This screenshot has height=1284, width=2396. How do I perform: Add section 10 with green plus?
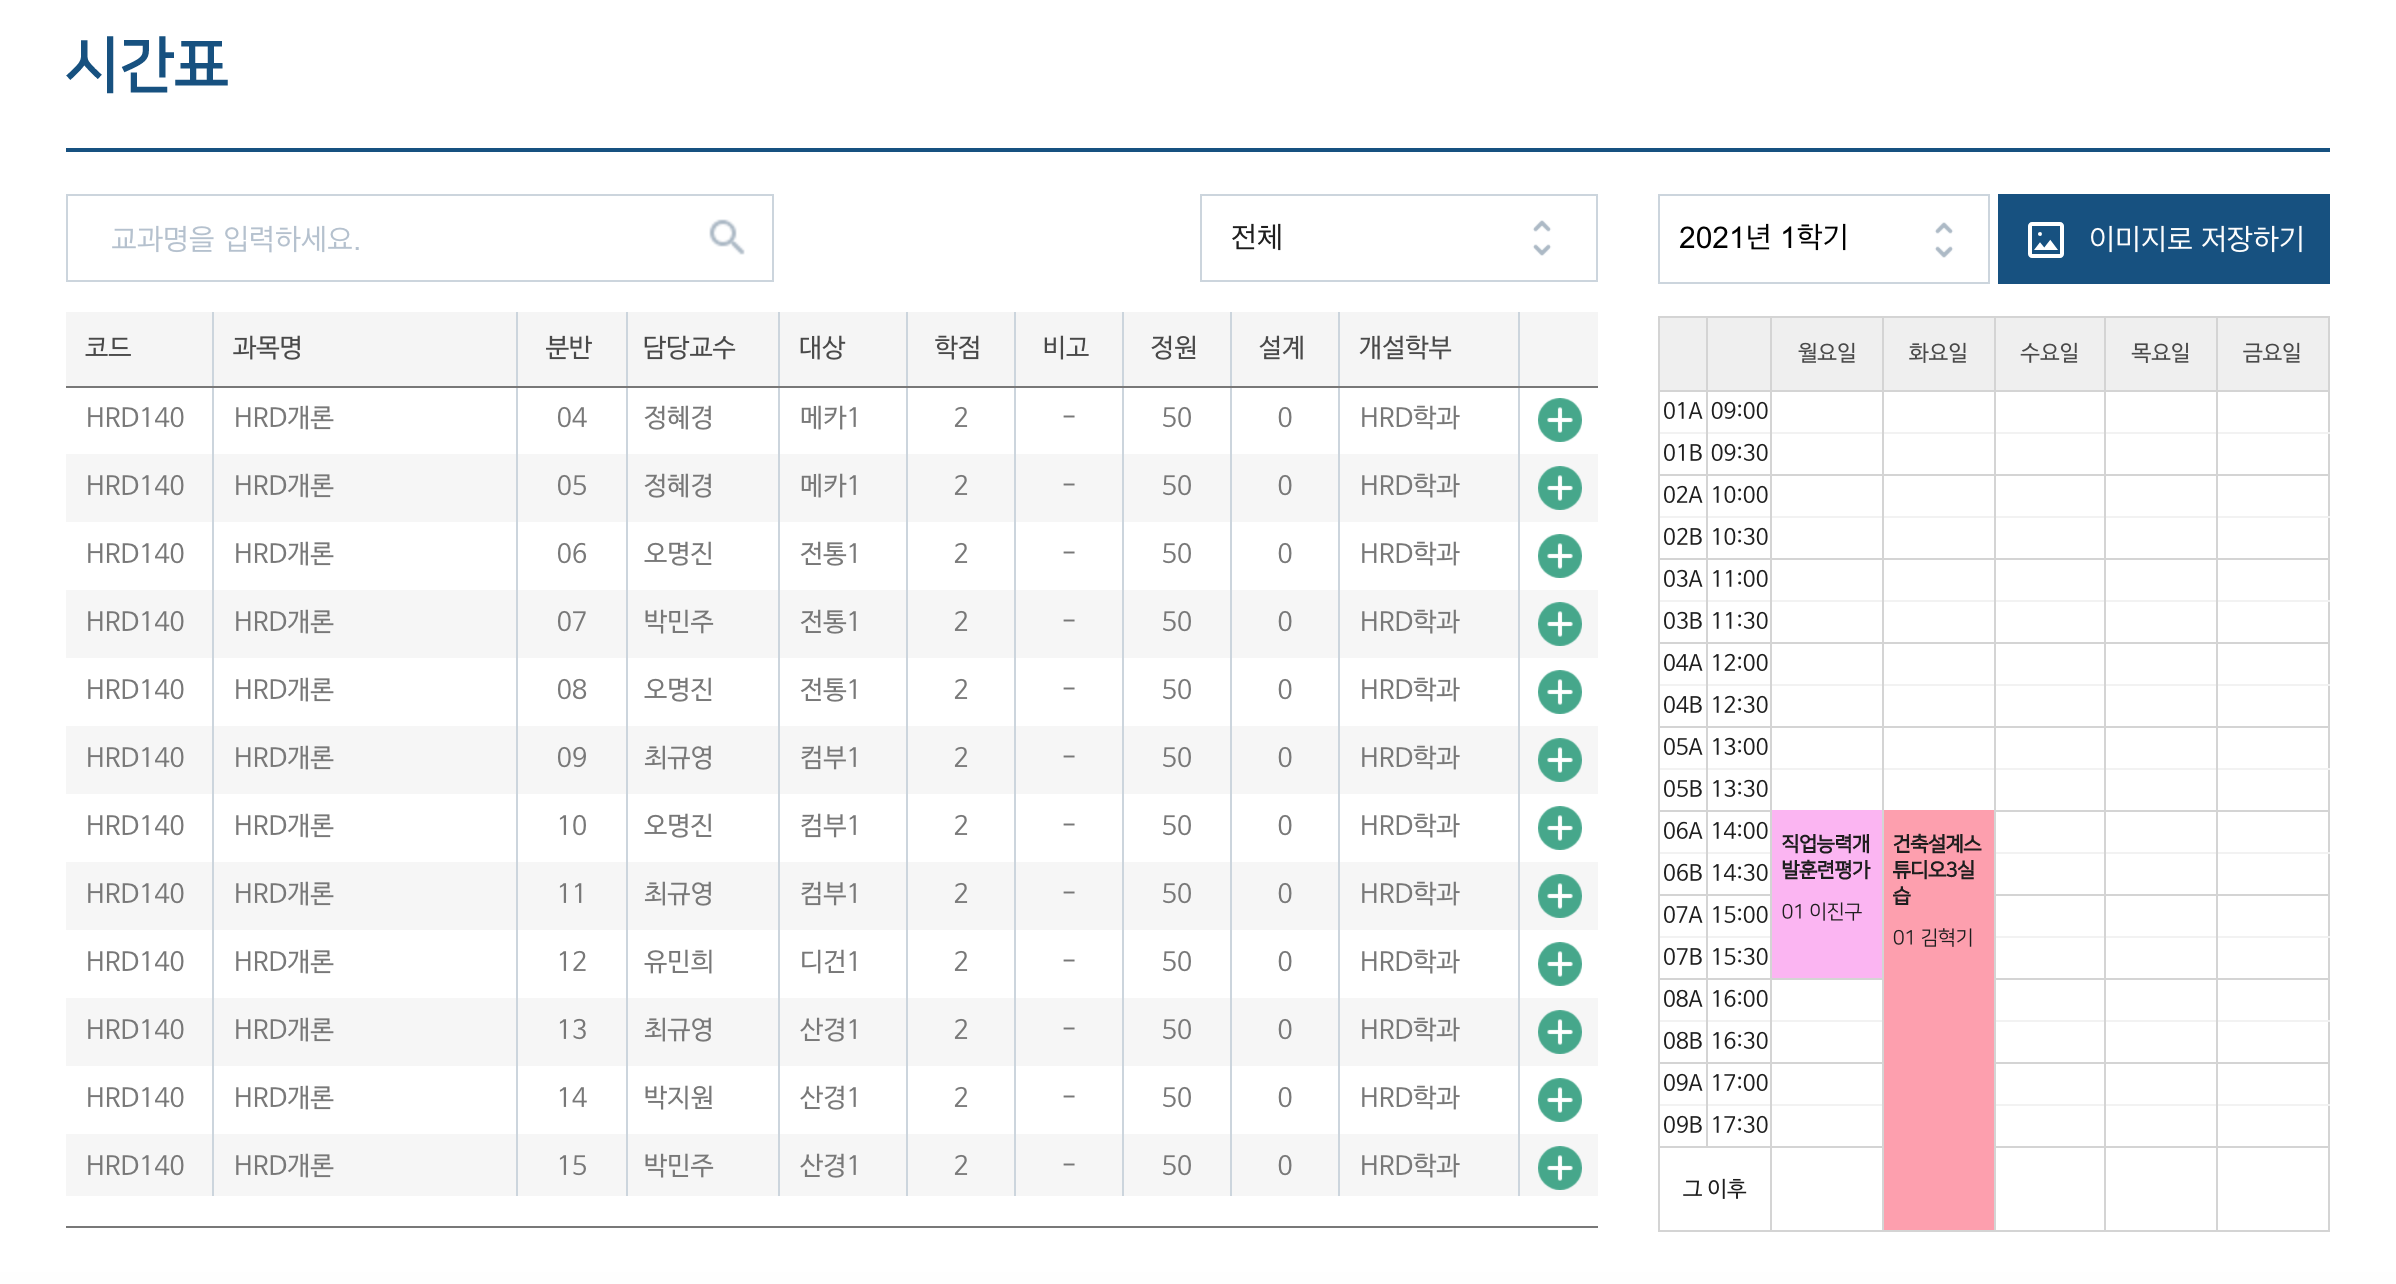pyautogui.click(x=1559, y=828)
